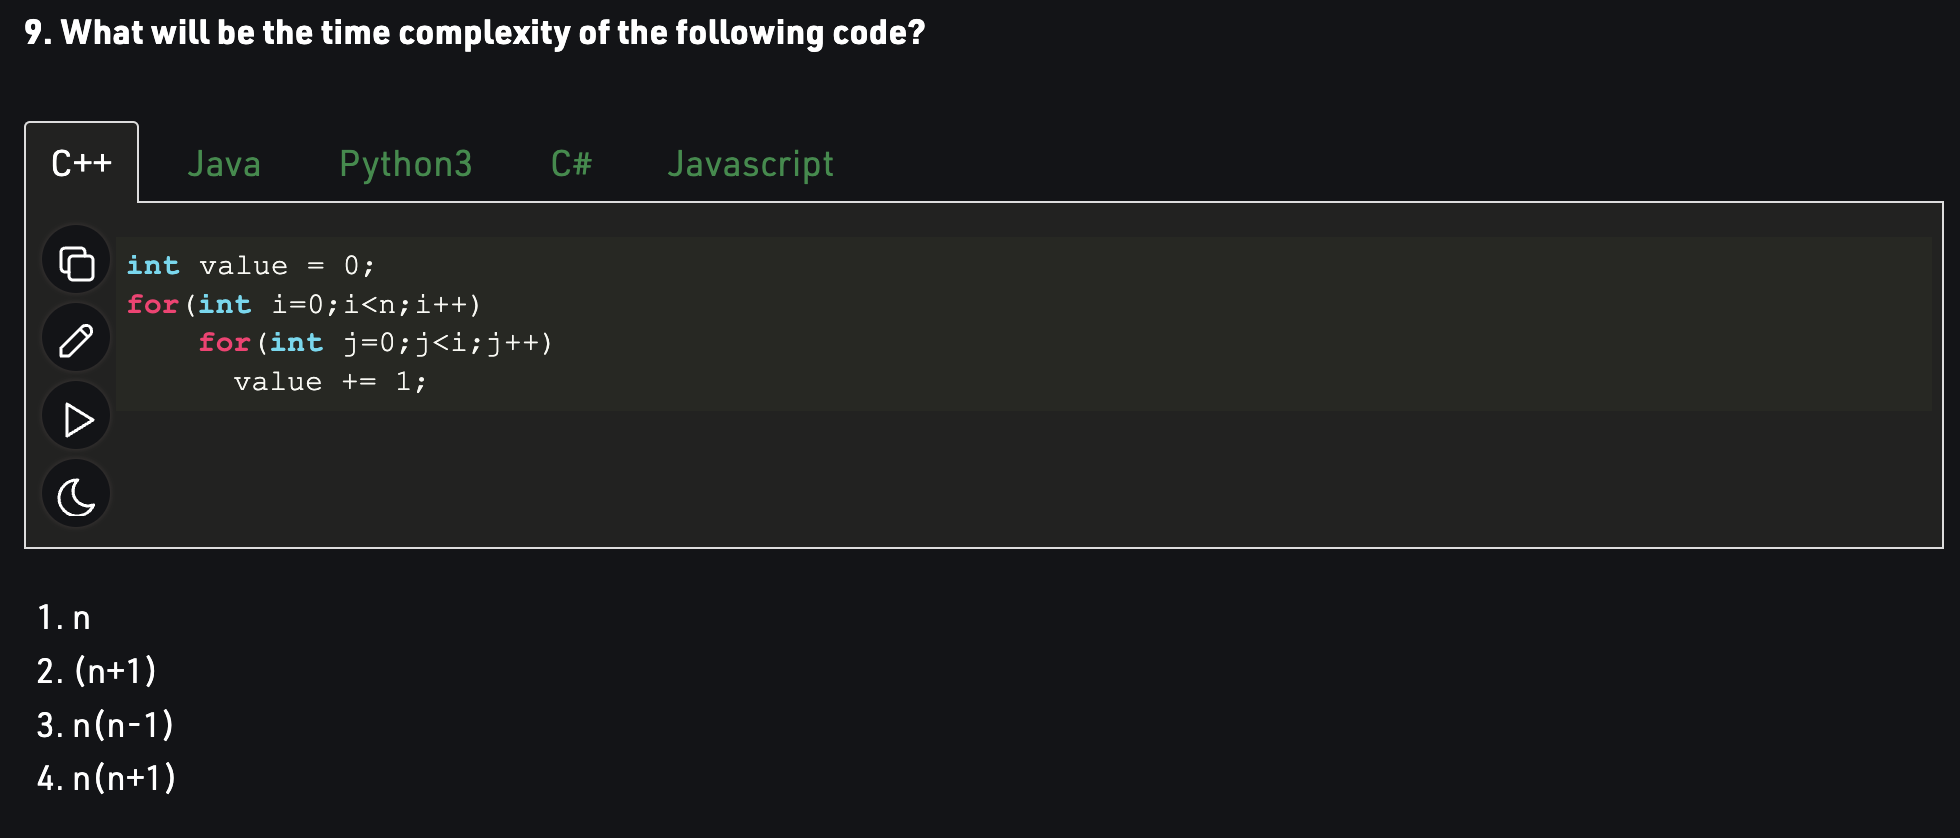Click the 'value += 1;' code line
1960x838 pixels.
[x=330, y=382]
